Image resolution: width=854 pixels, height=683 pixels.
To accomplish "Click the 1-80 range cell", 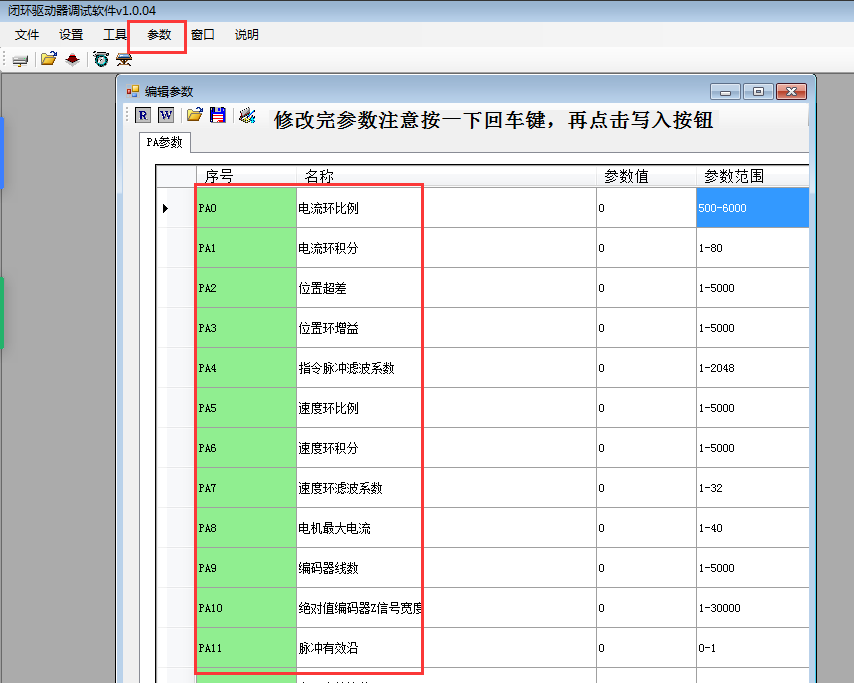I will (x=752, y=248).
